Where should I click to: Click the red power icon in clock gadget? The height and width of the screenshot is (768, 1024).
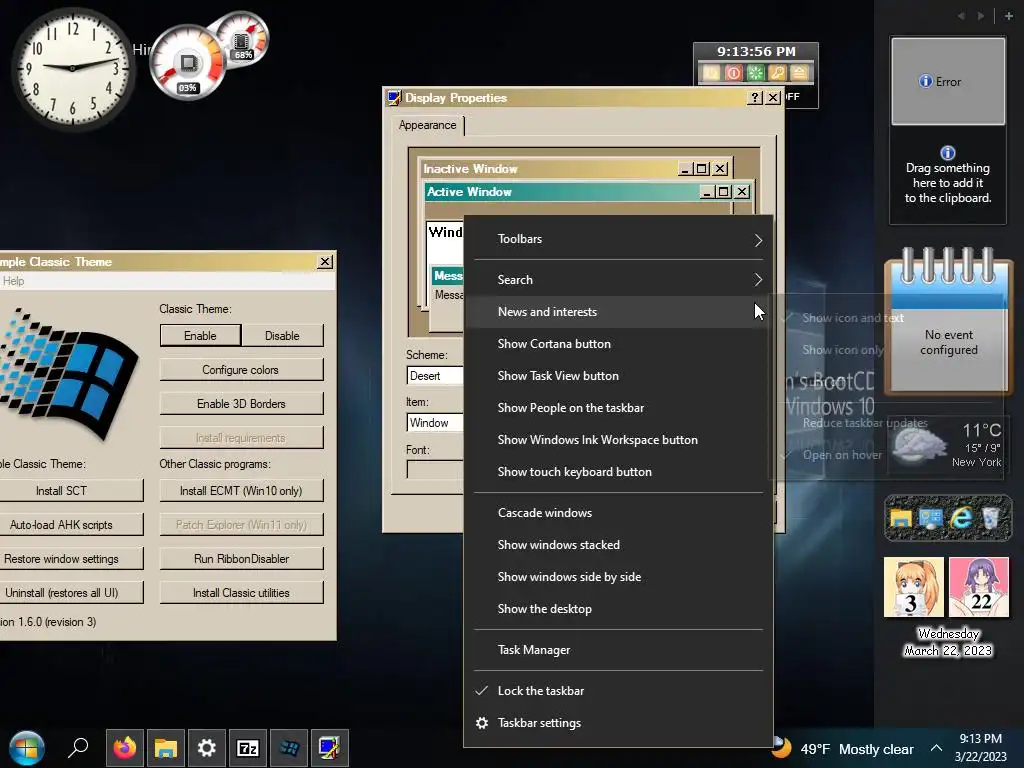(x=733, y=72)
